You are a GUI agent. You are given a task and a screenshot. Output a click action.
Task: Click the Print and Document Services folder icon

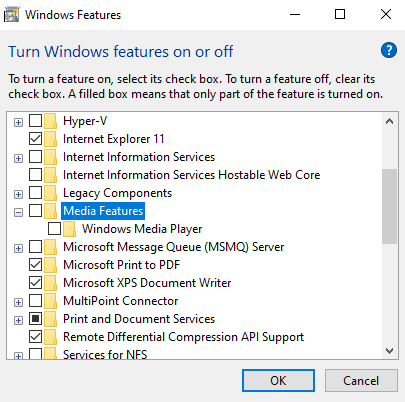(50, 319)
